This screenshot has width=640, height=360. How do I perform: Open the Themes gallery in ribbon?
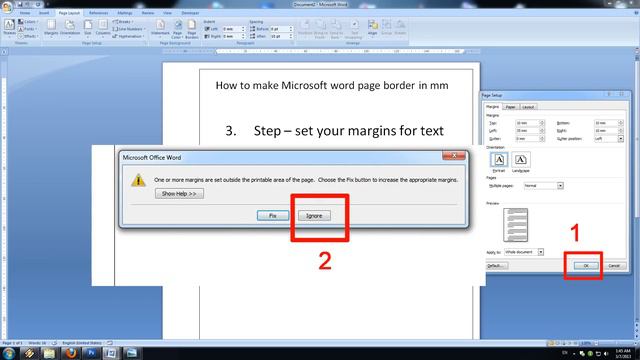(x=9, y=28)
